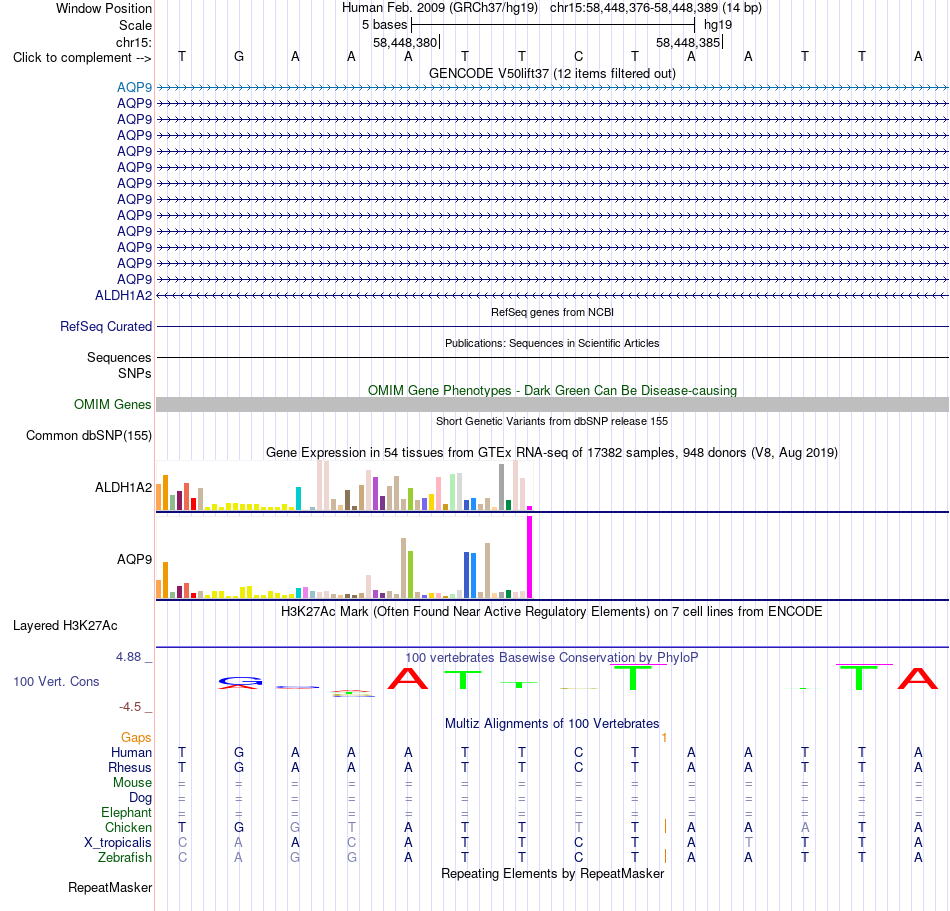This screenshot has width=950, height=911.
Task: Click the C base in the complement sequence row
Action: [x=579, y=56]
